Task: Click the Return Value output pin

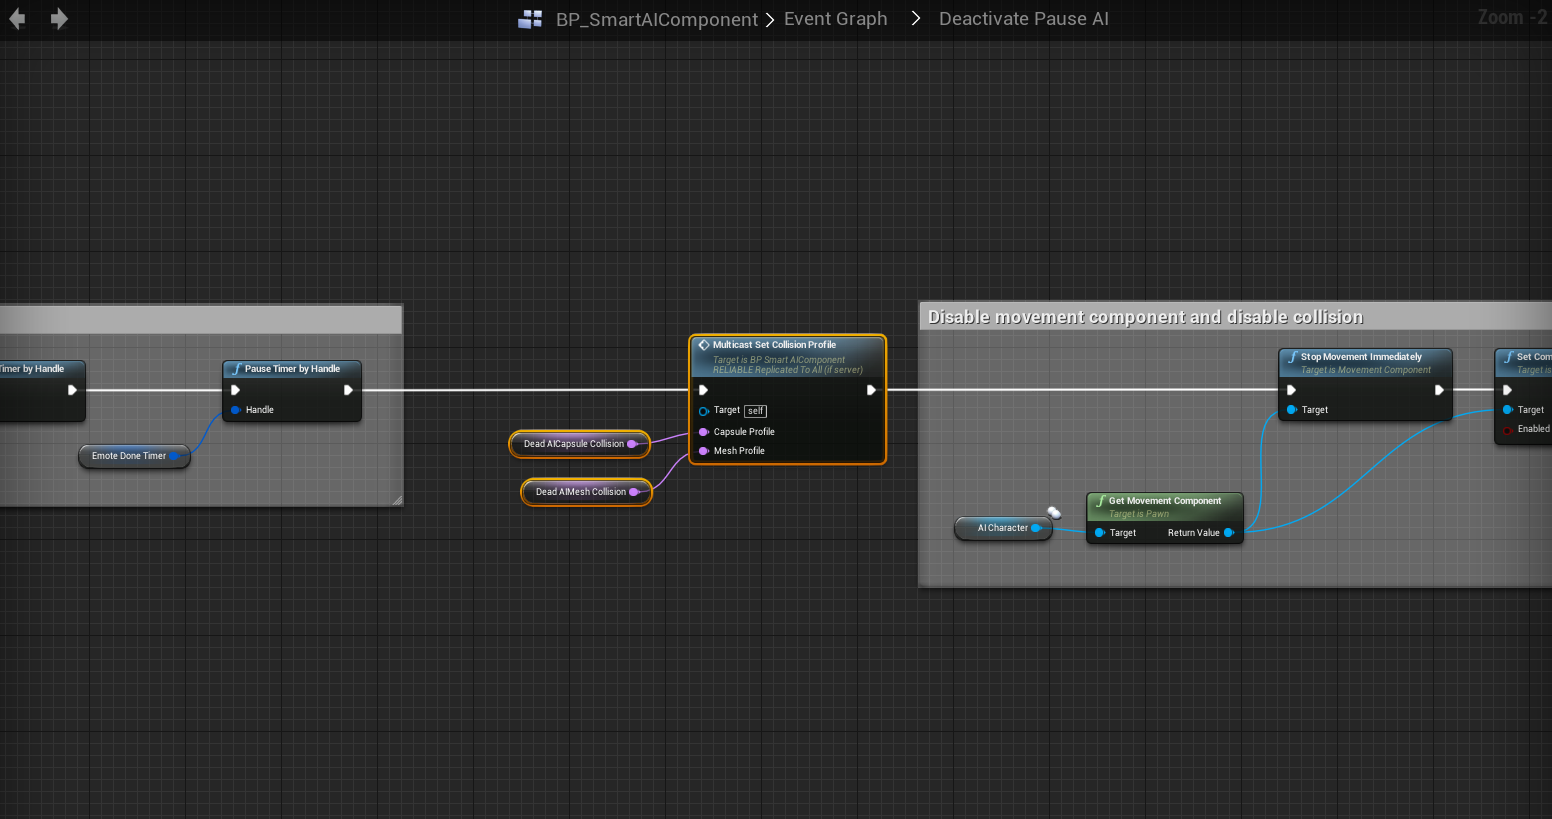Action: click(x=1229, y=533)
